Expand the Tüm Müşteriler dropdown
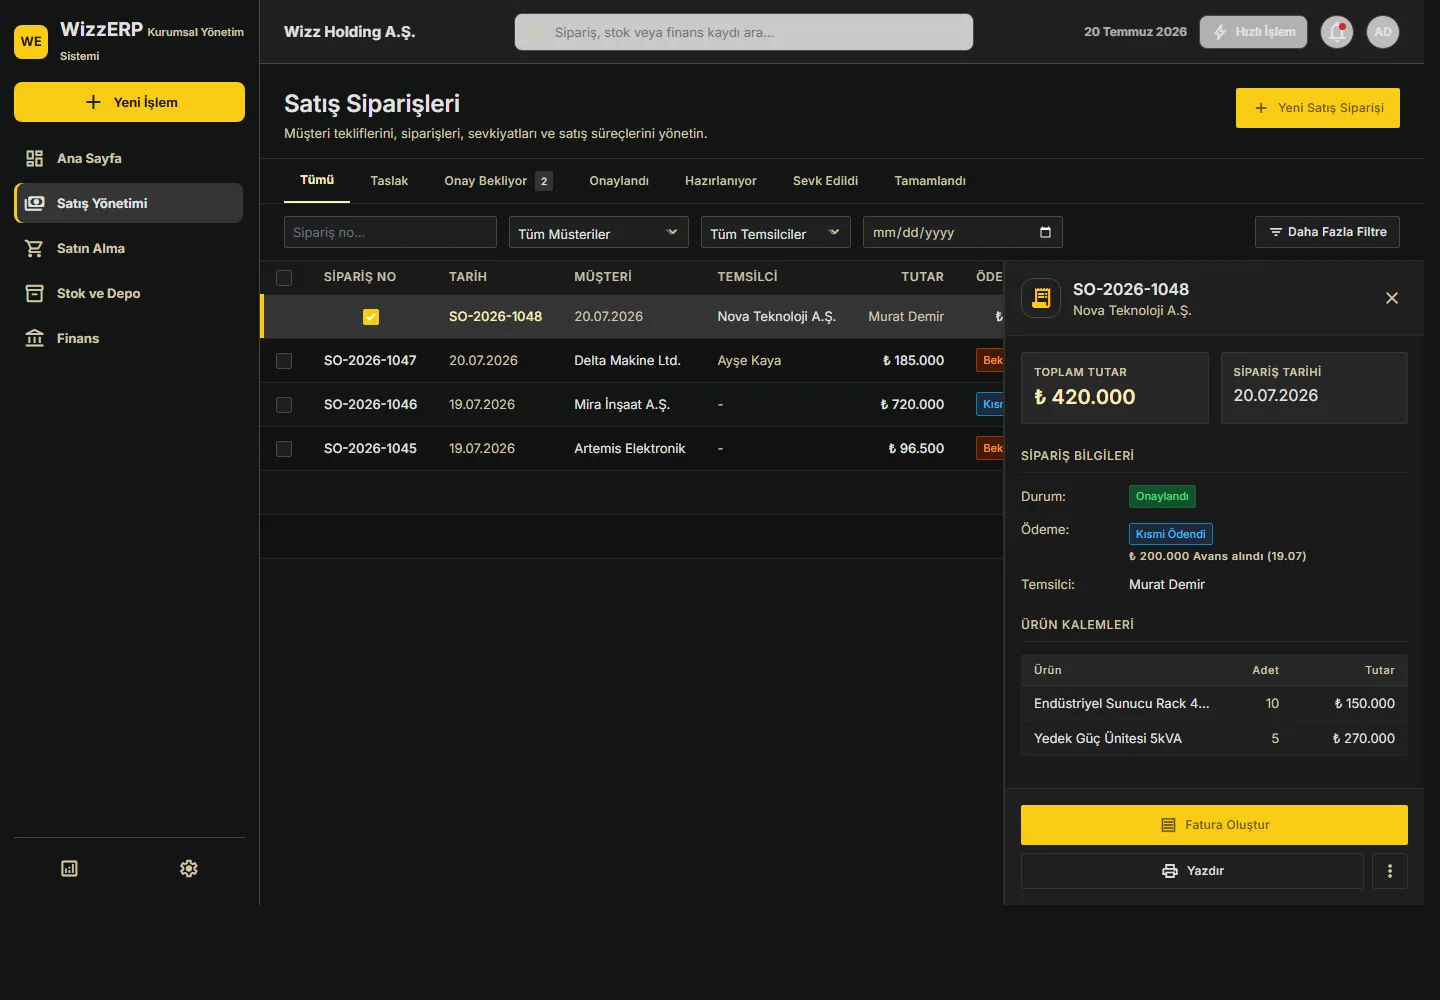The width and height of the screenshot is (1440, 1000). coord(599,232)
